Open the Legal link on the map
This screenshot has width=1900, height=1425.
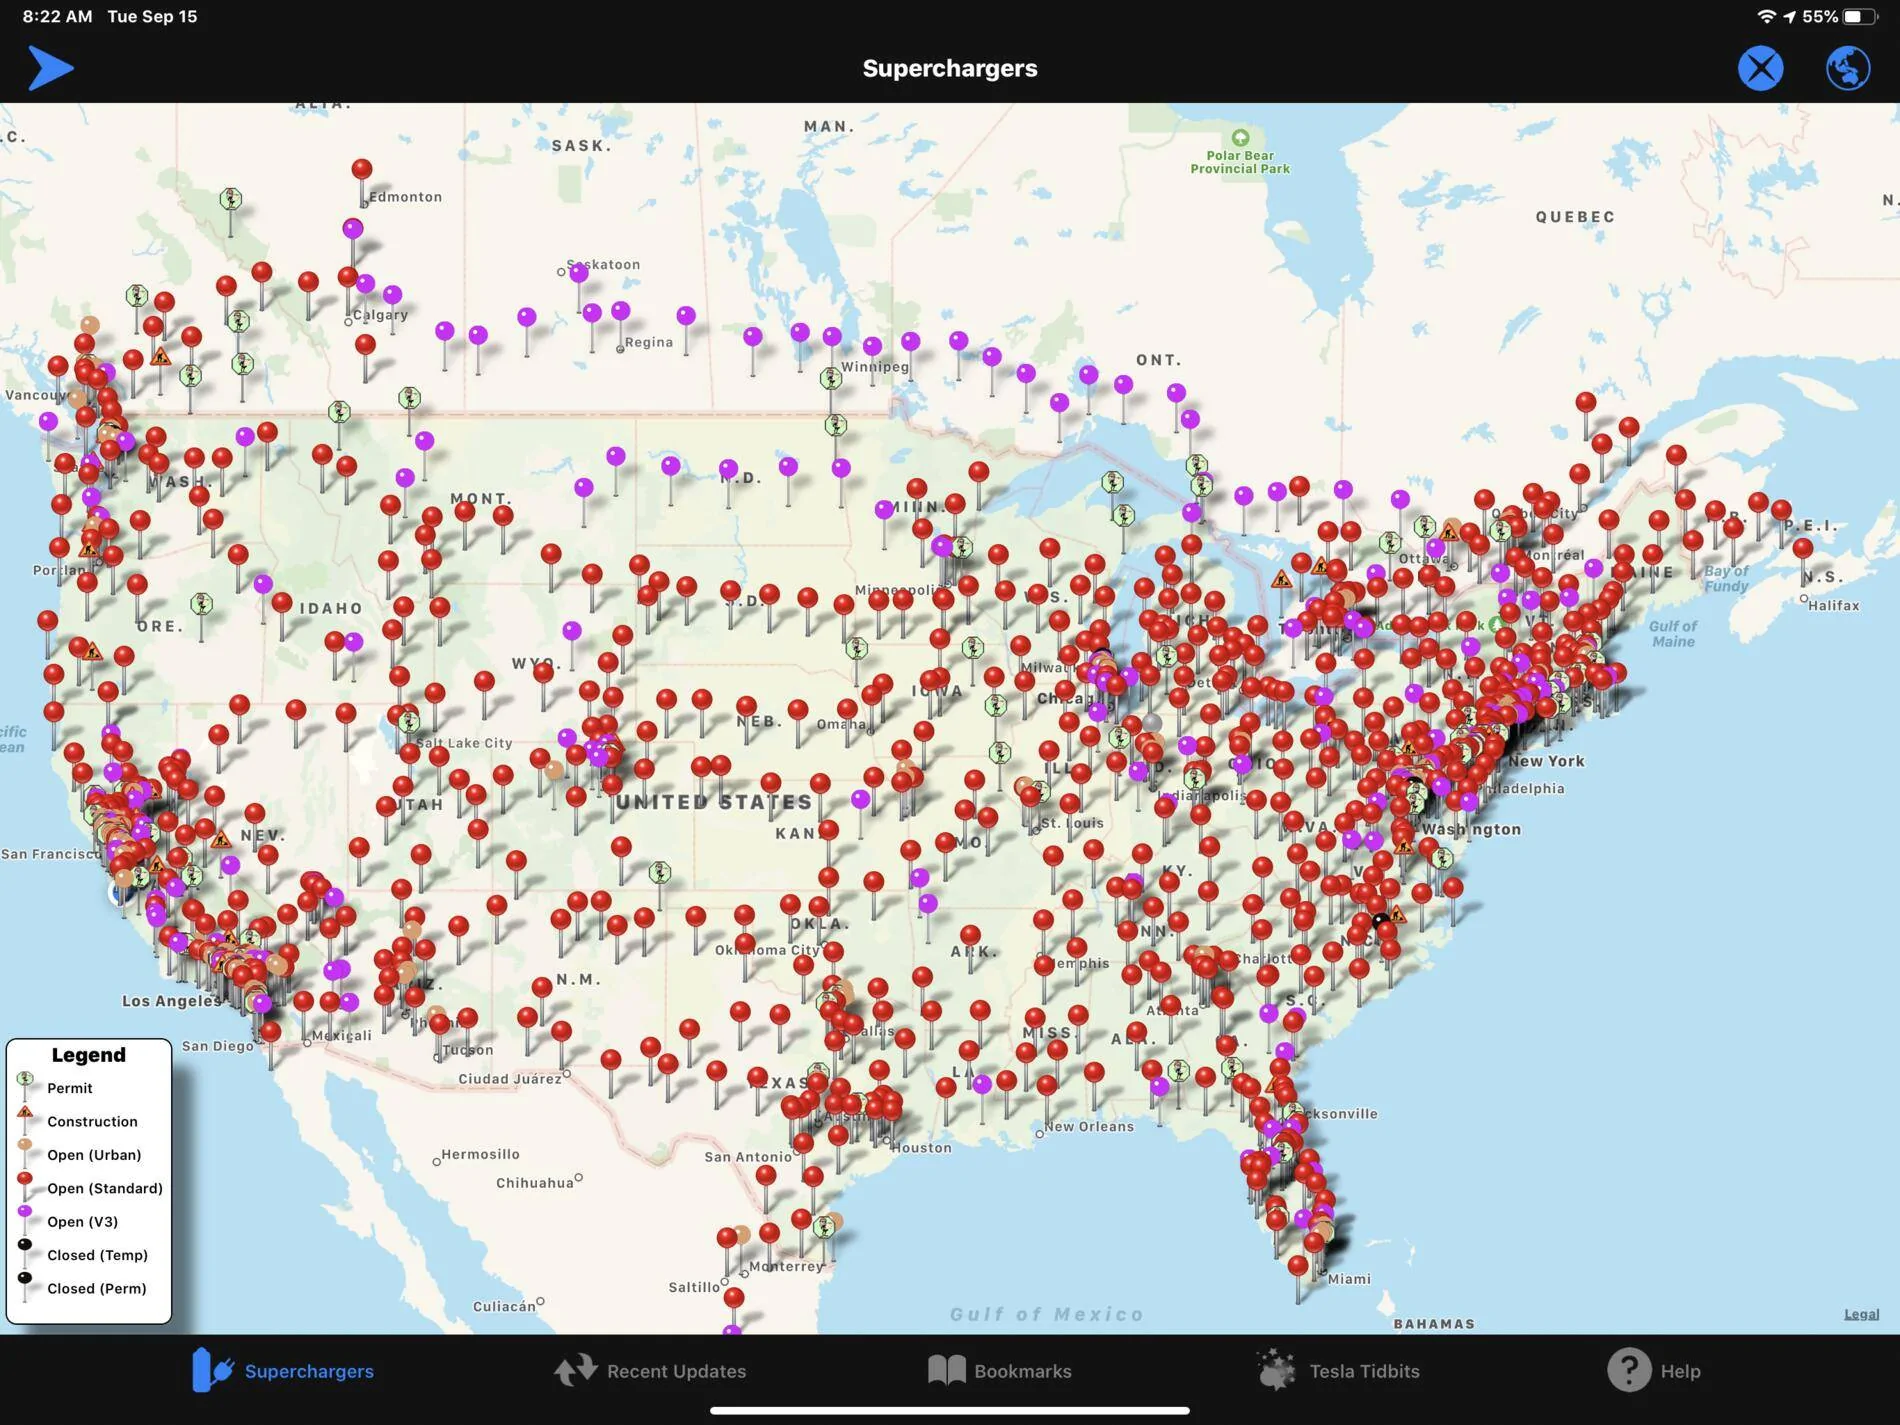coord(1861,1314)
